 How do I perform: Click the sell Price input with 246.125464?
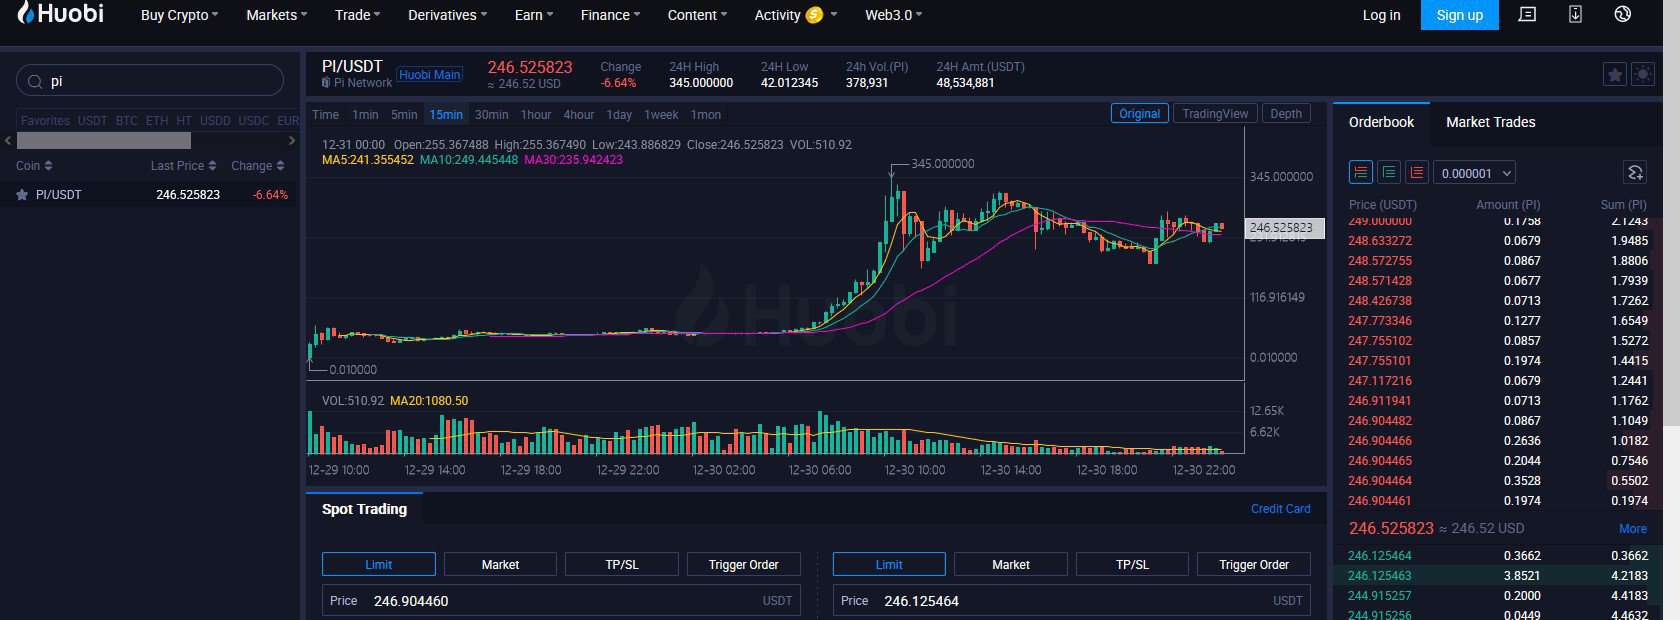1071,601
